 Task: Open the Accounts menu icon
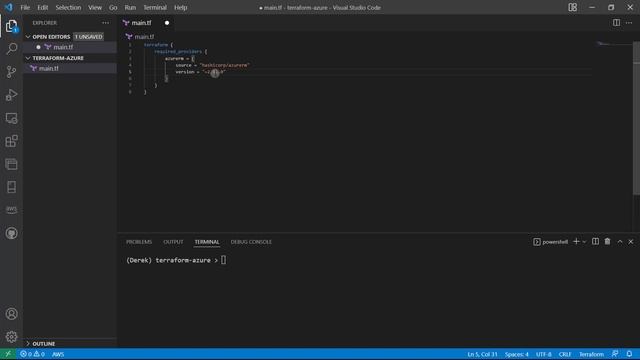click(x=11, y=314)
